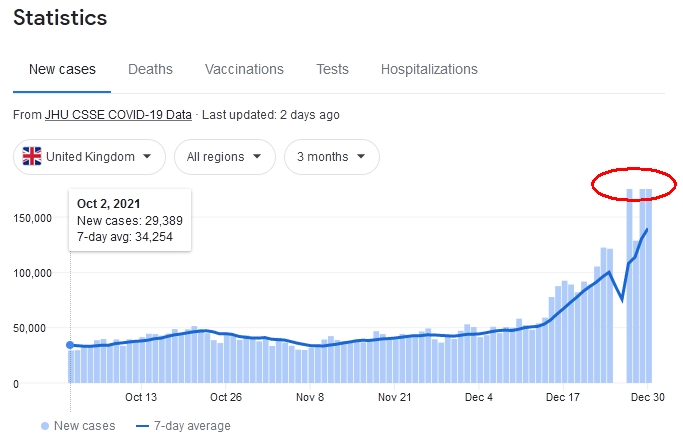Click the Statistics heading

click(x=60, y=18)
